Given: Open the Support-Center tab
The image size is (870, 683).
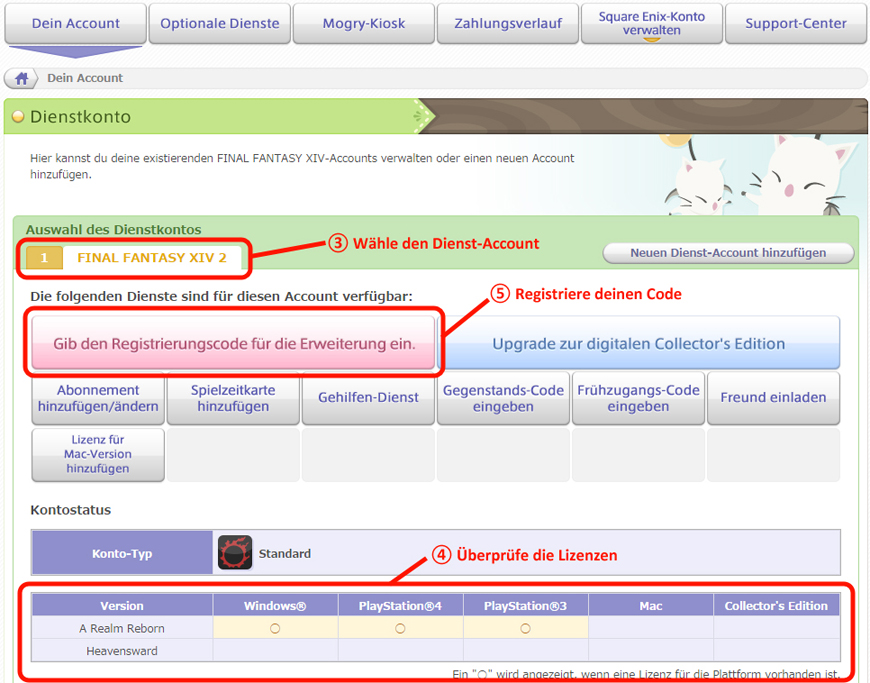Looking at the screenshot, I should coord(796,23).
